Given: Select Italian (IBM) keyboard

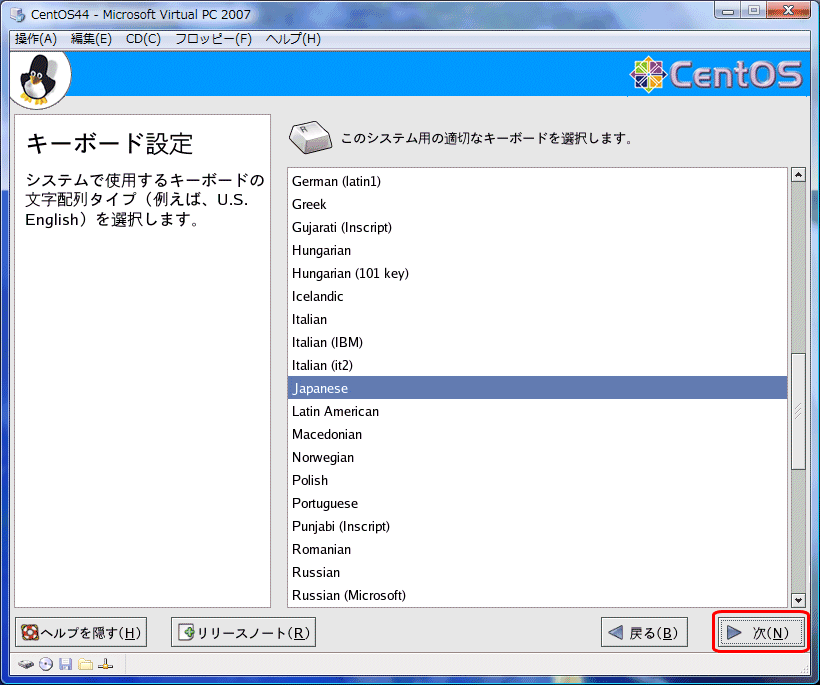Looking at the screenshot, I should (x=537, y=342).
